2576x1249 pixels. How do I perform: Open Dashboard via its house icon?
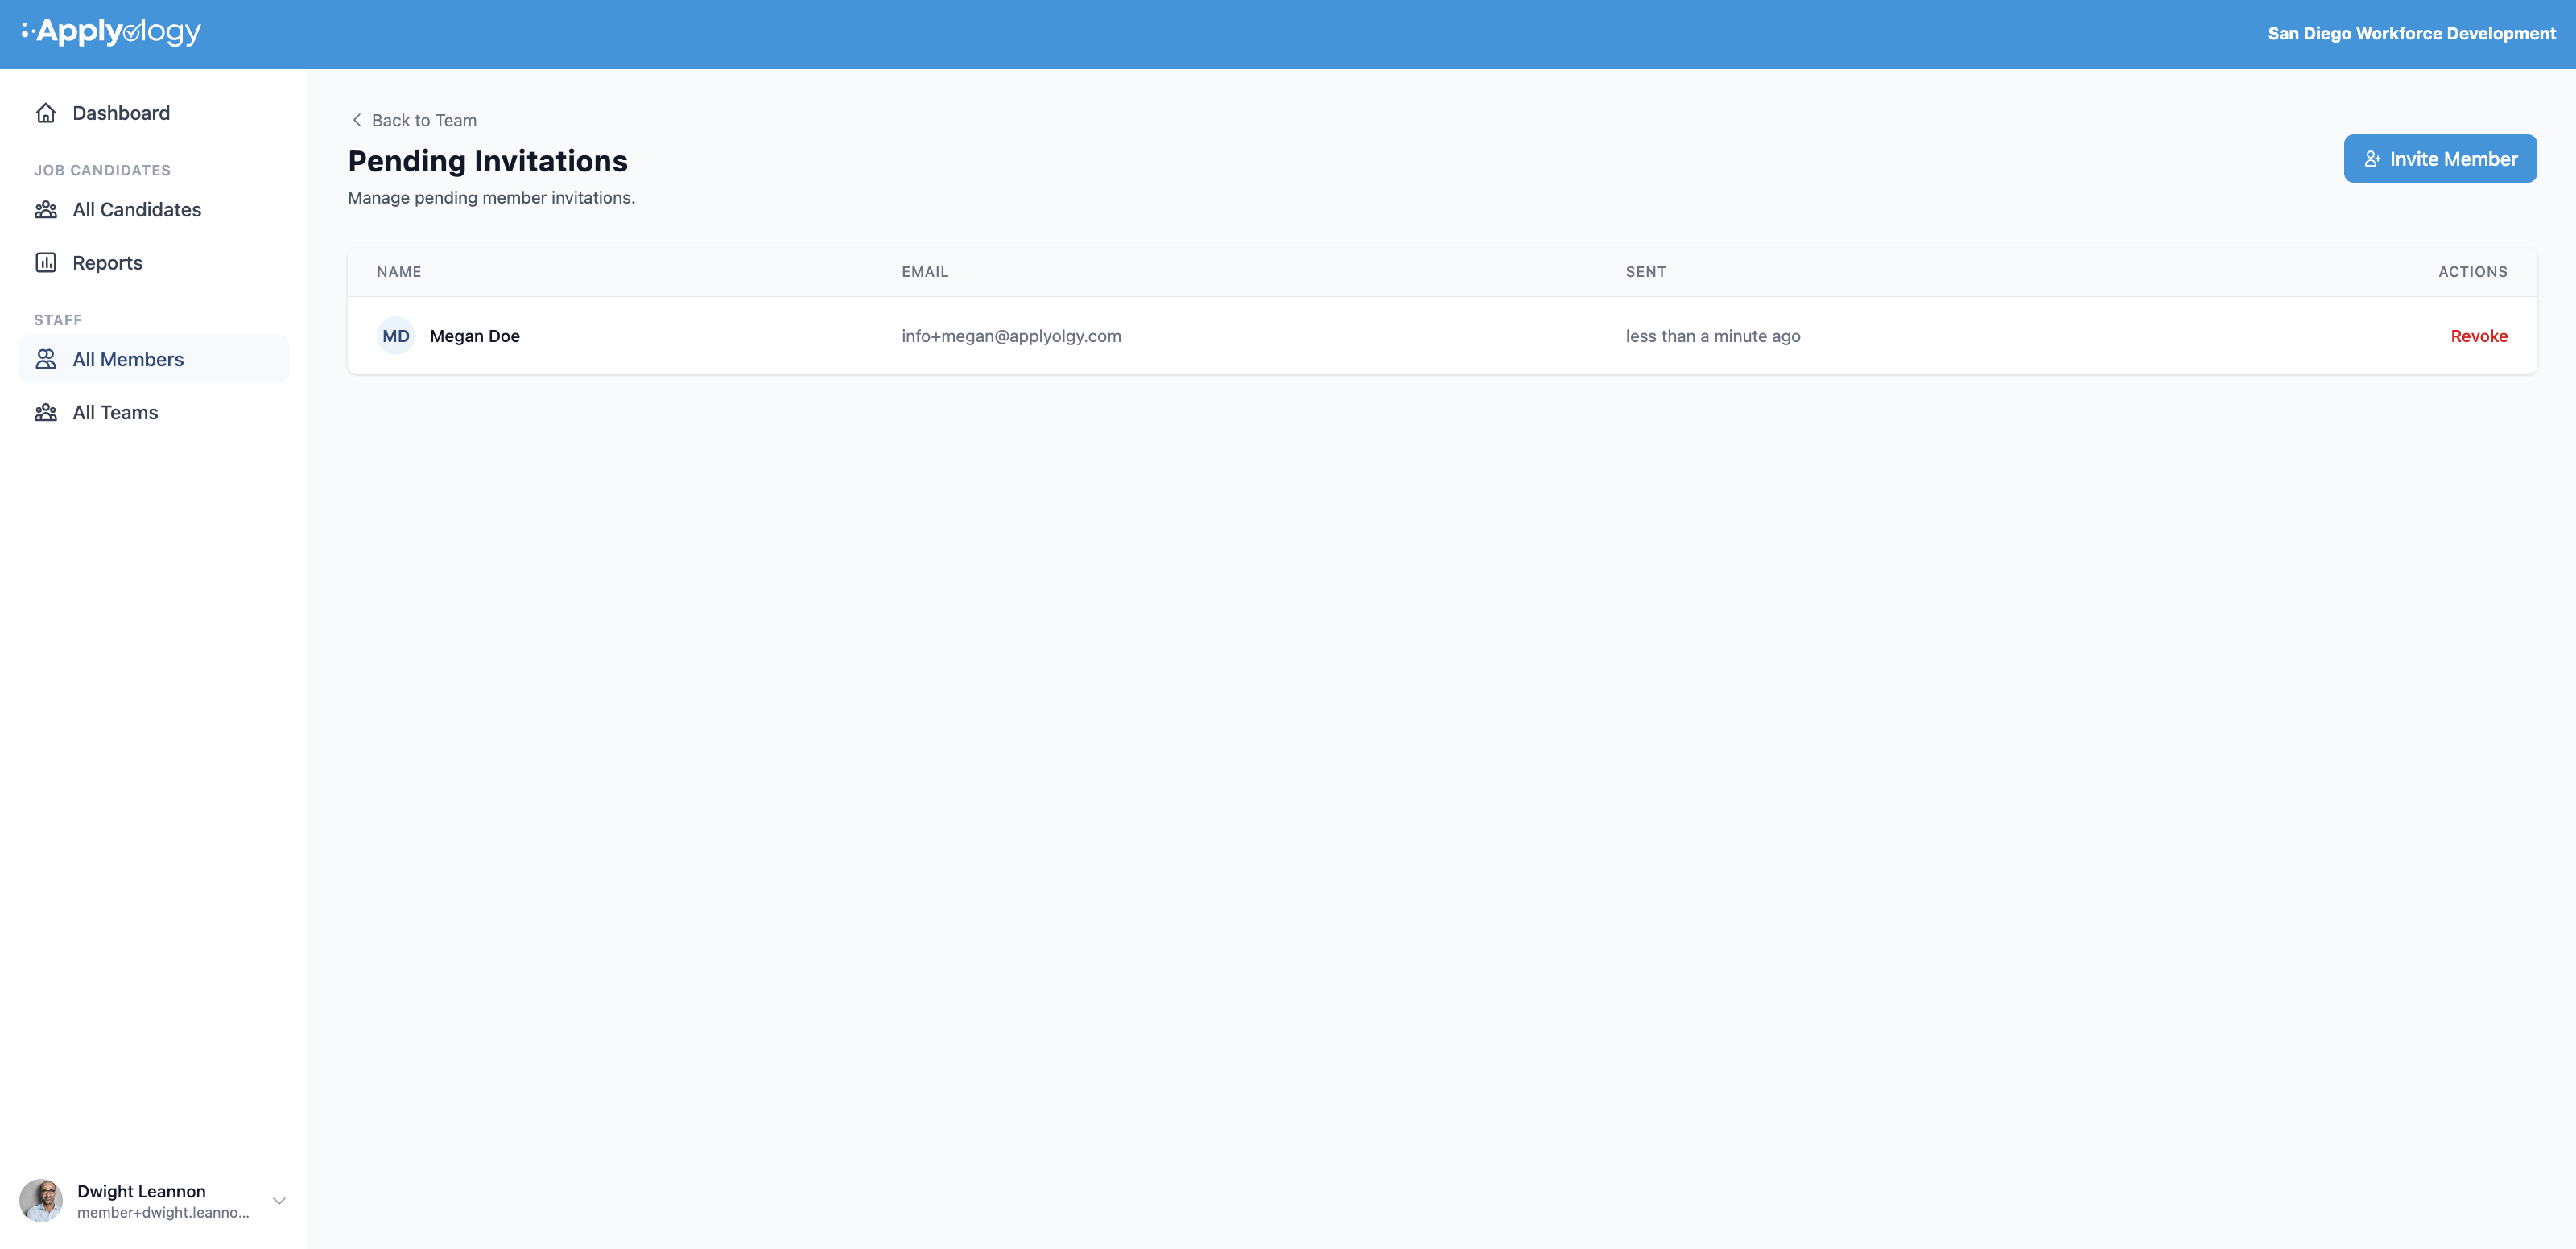coord(46,113)
